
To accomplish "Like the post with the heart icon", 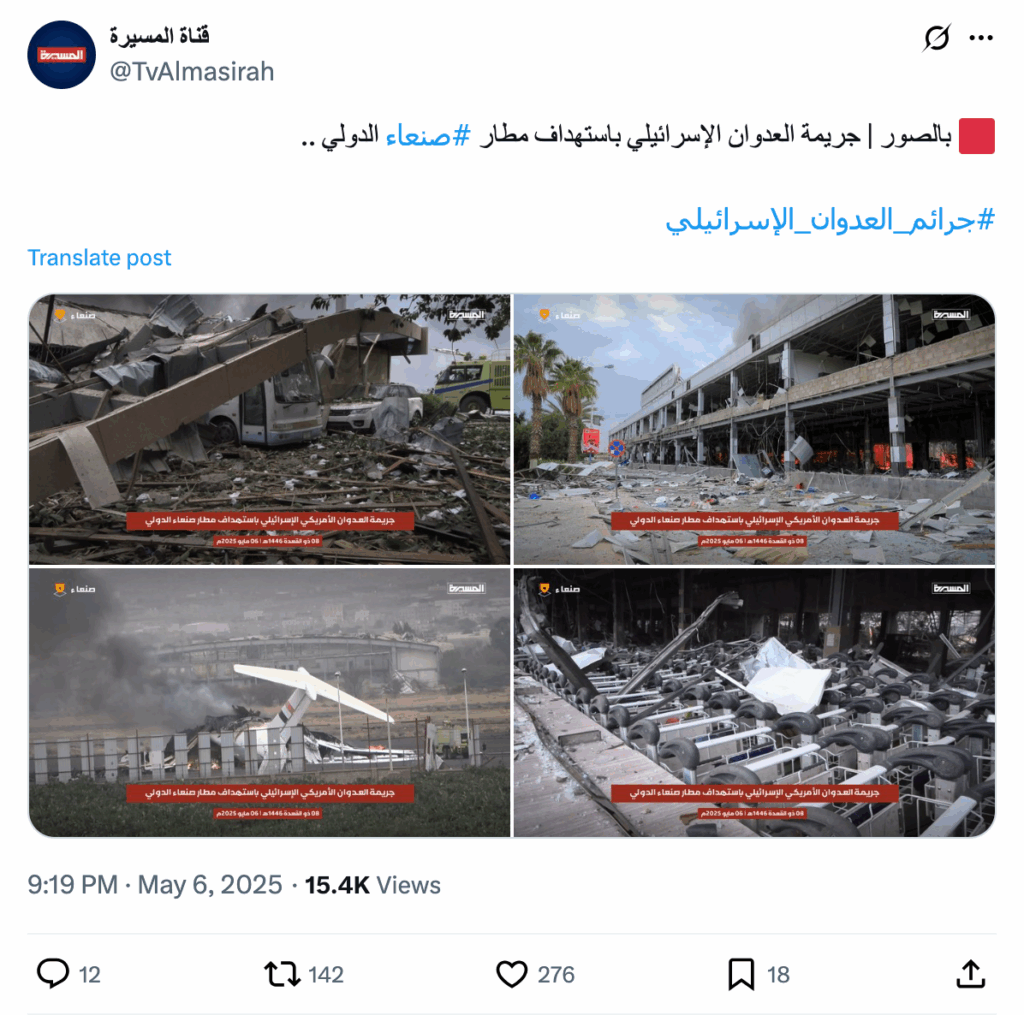I will coord(512,974).
